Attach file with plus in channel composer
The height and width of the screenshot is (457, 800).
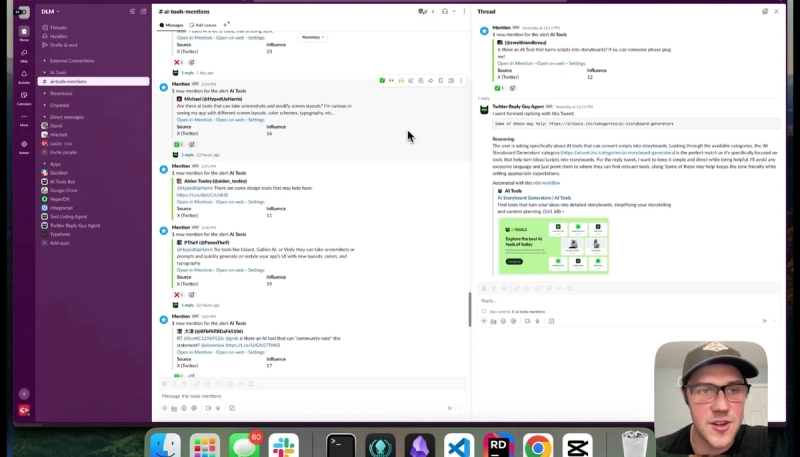coord(164,408)
